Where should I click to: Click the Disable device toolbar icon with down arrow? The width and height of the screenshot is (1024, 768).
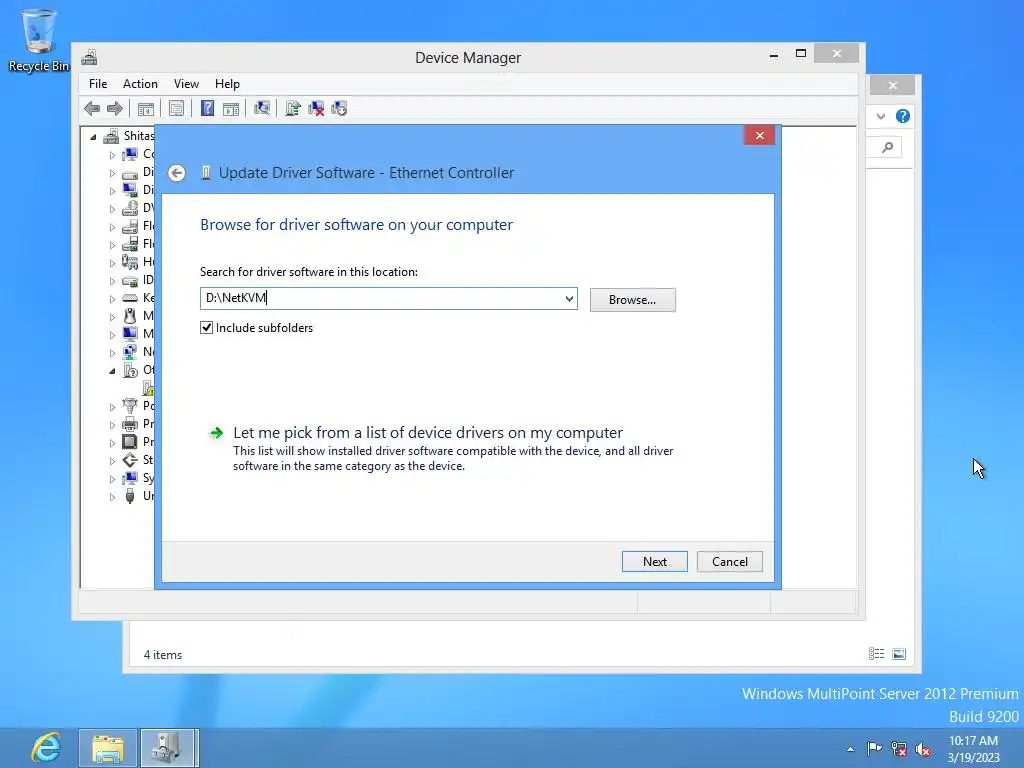(339, 108)
